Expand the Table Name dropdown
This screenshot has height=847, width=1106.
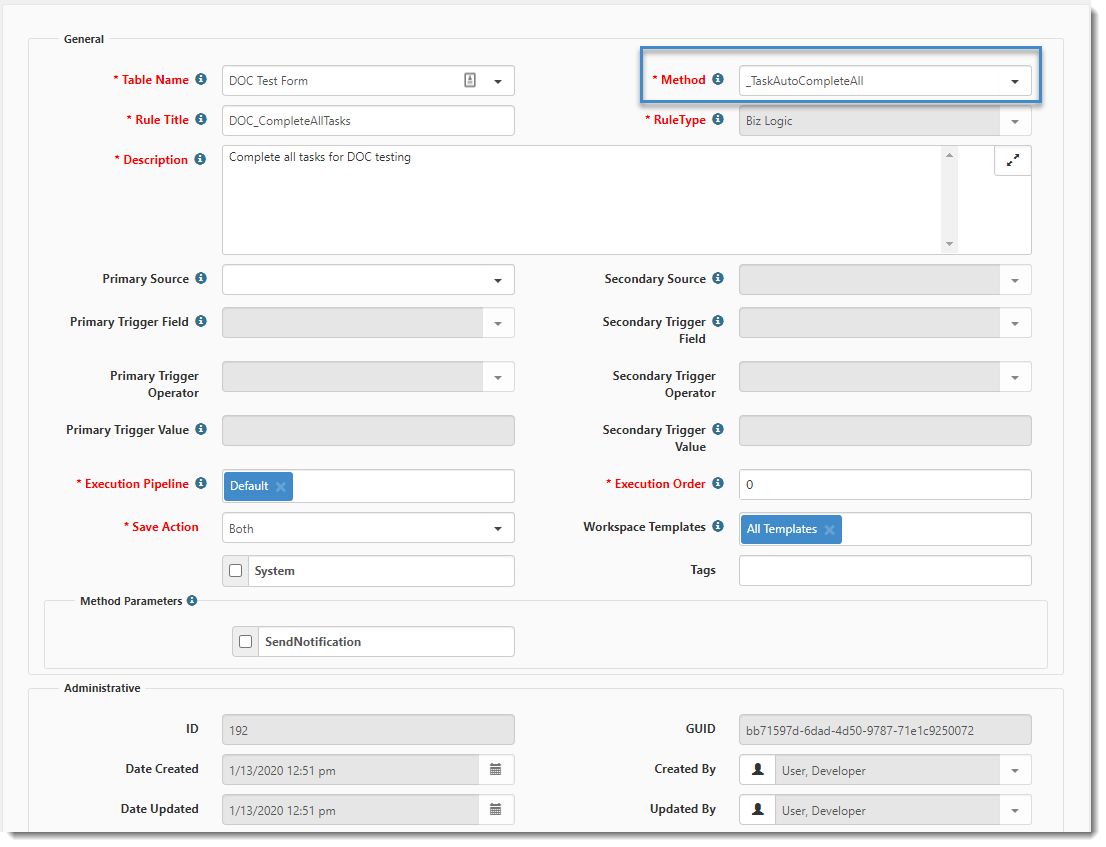498,81
